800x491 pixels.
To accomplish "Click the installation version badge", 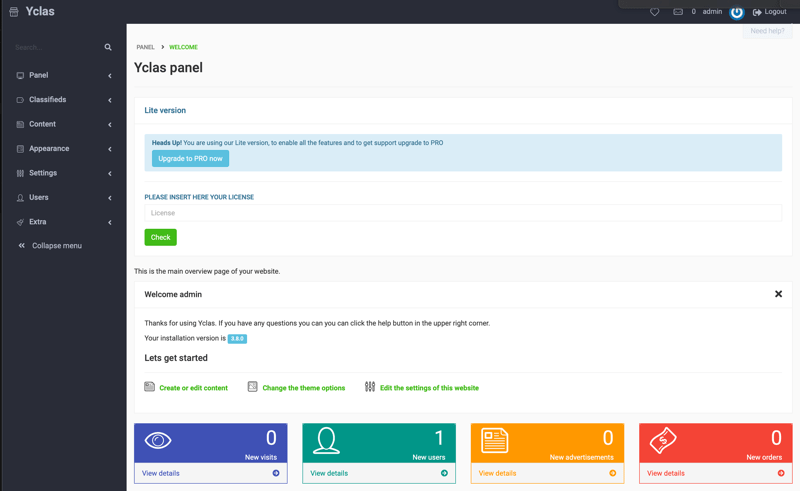I will click(237, 338).
